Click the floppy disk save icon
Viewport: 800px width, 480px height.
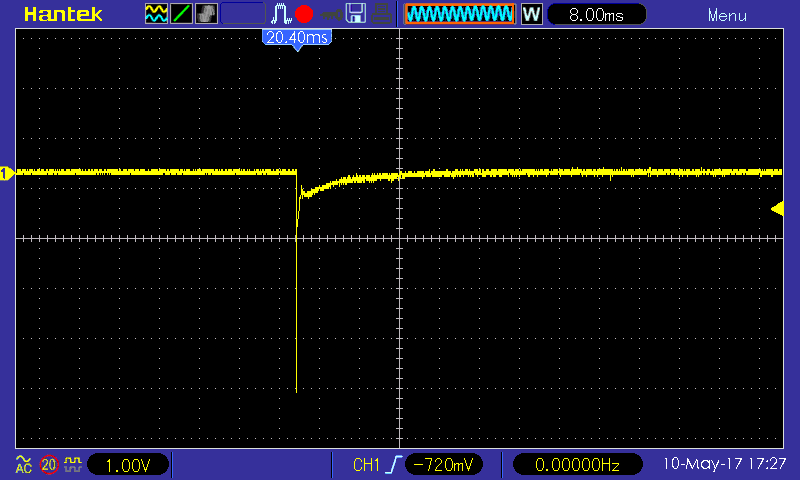click(356, 14)
